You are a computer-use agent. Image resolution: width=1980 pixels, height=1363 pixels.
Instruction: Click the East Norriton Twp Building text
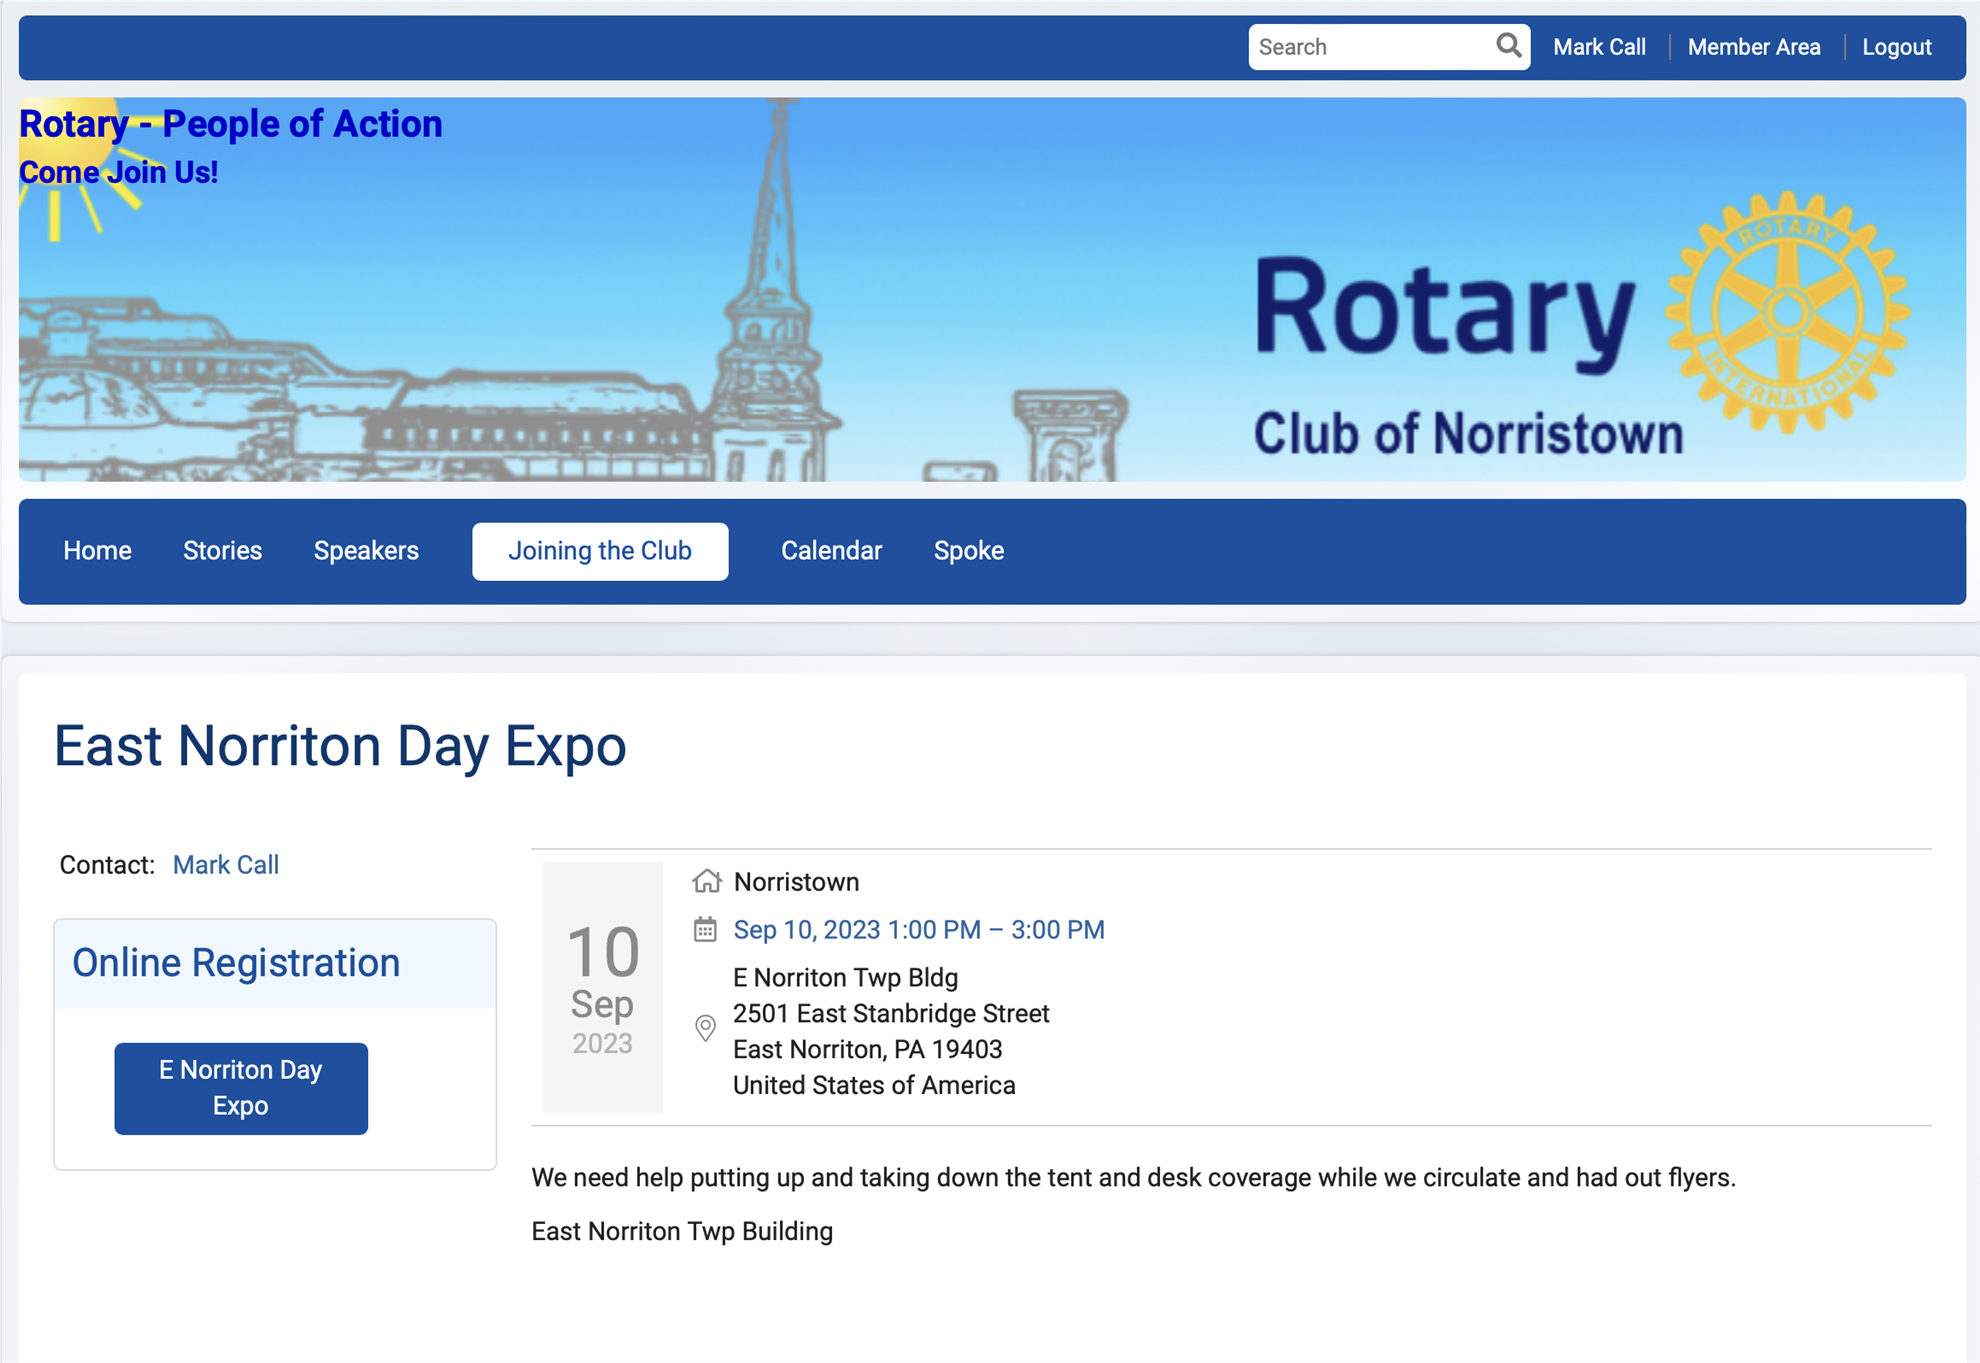[x=682, y=1231]
